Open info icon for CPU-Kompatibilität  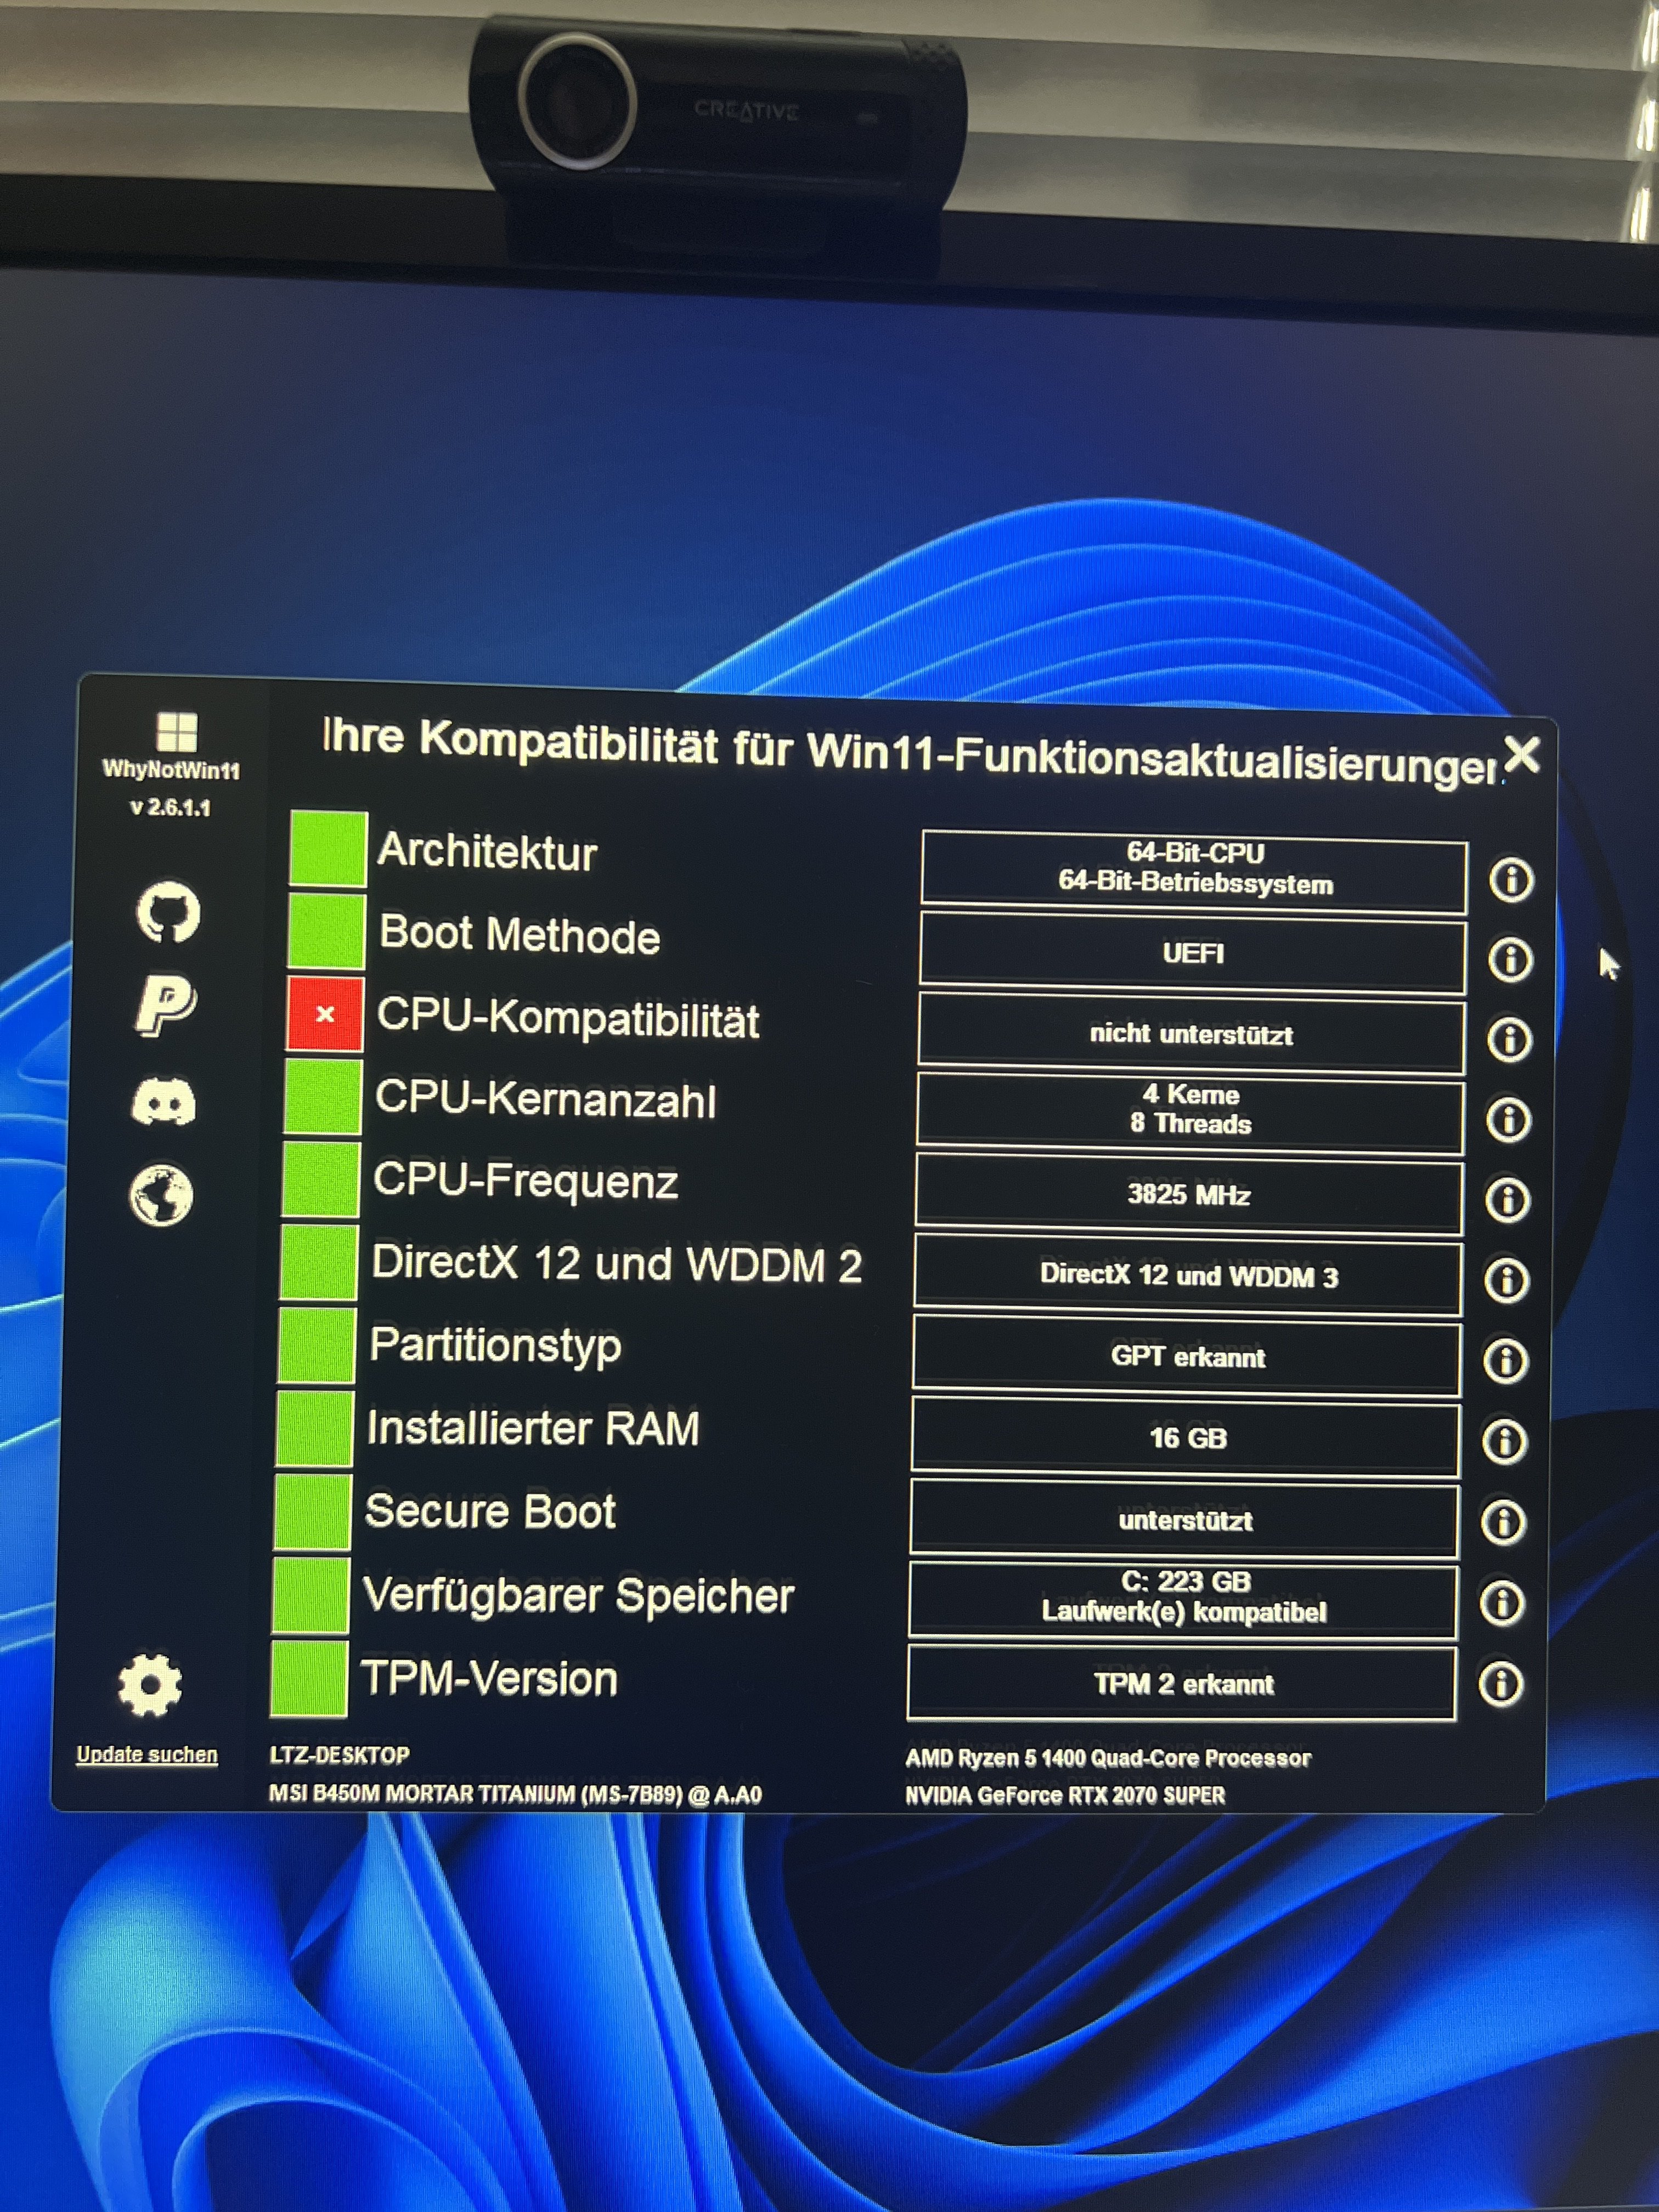click(1509, 1040)
